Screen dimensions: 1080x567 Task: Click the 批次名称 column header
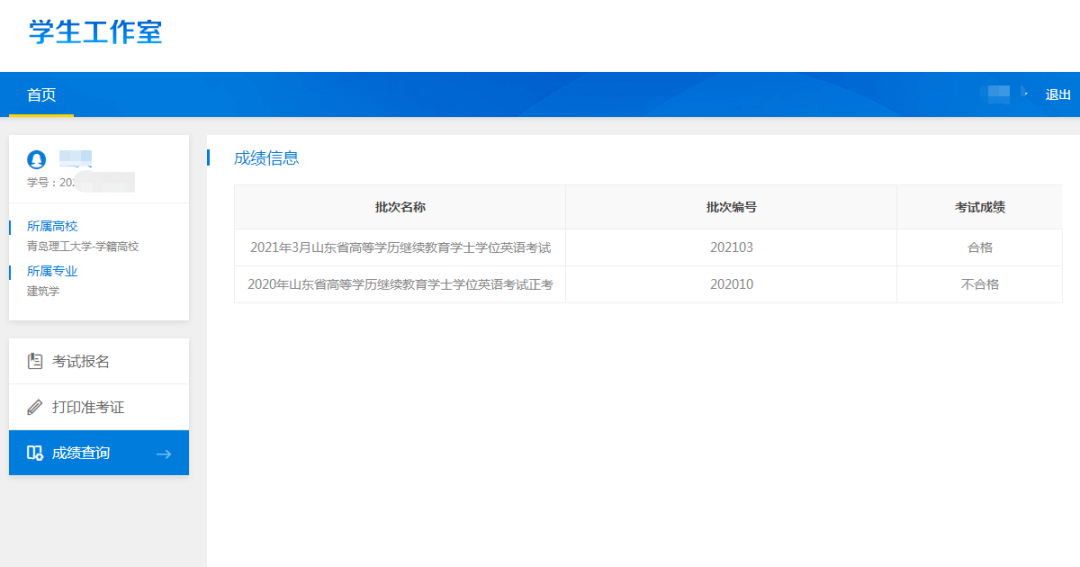click(x=400, y=207)
